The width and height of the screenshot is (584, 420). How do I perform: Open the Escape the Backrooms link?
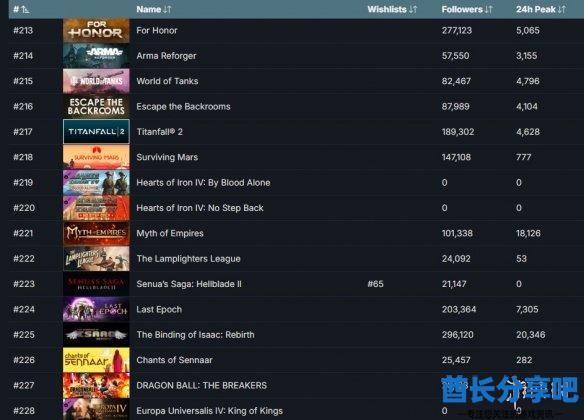183,106
